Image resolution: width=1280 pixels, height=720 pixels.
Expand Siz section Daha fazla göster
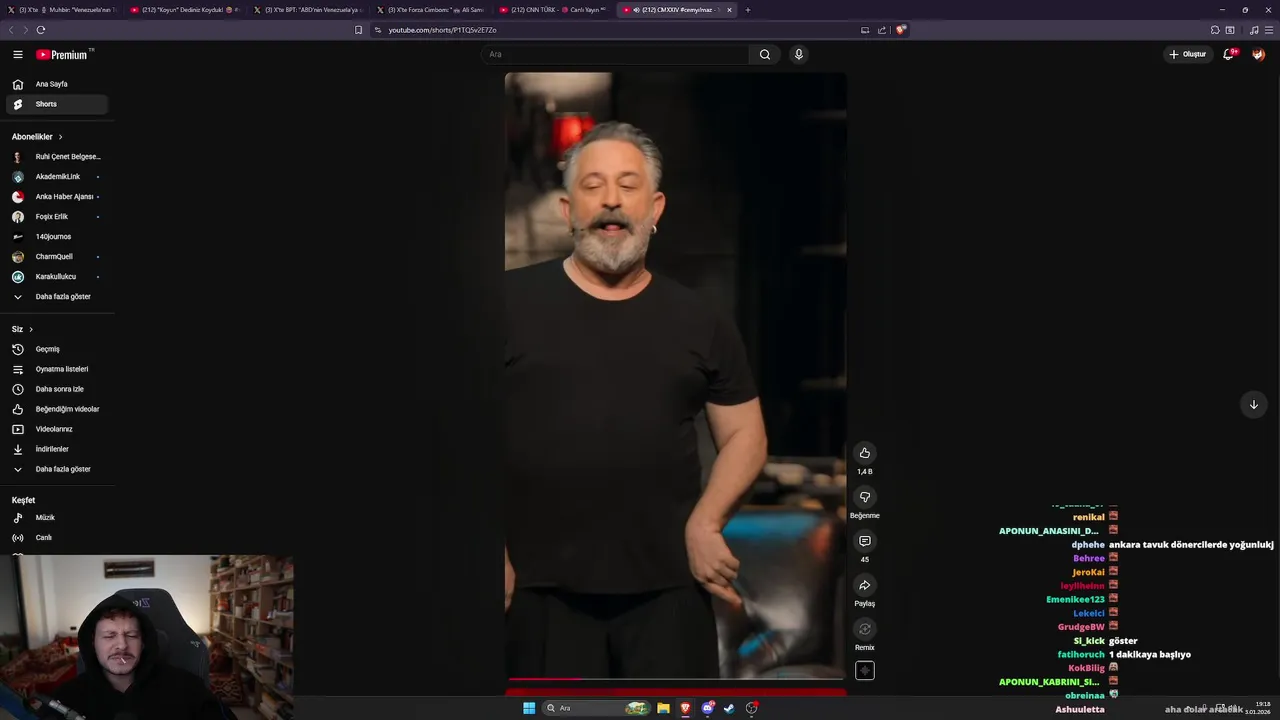click(x=57, y=469)
